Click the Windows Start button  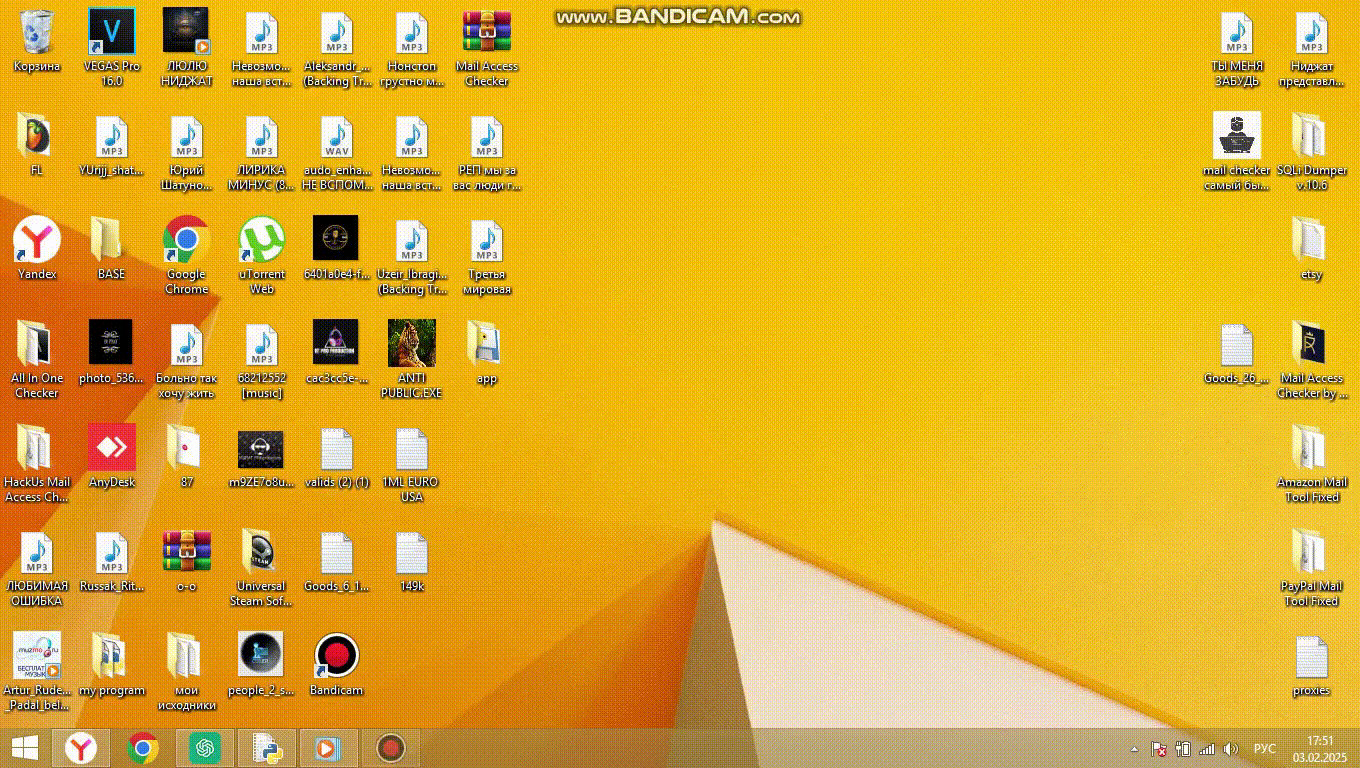coord(25,748)
